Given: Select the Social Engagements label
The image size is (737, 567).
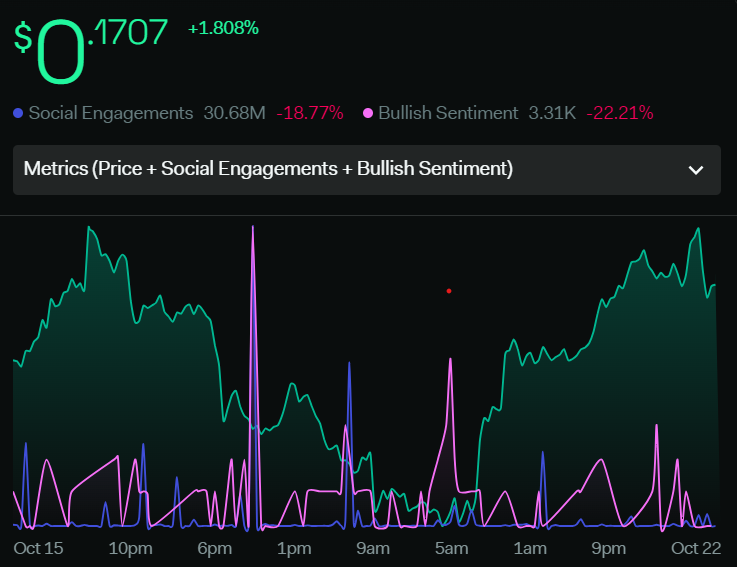Looking at the screenshot, I should tap(111, 113).
